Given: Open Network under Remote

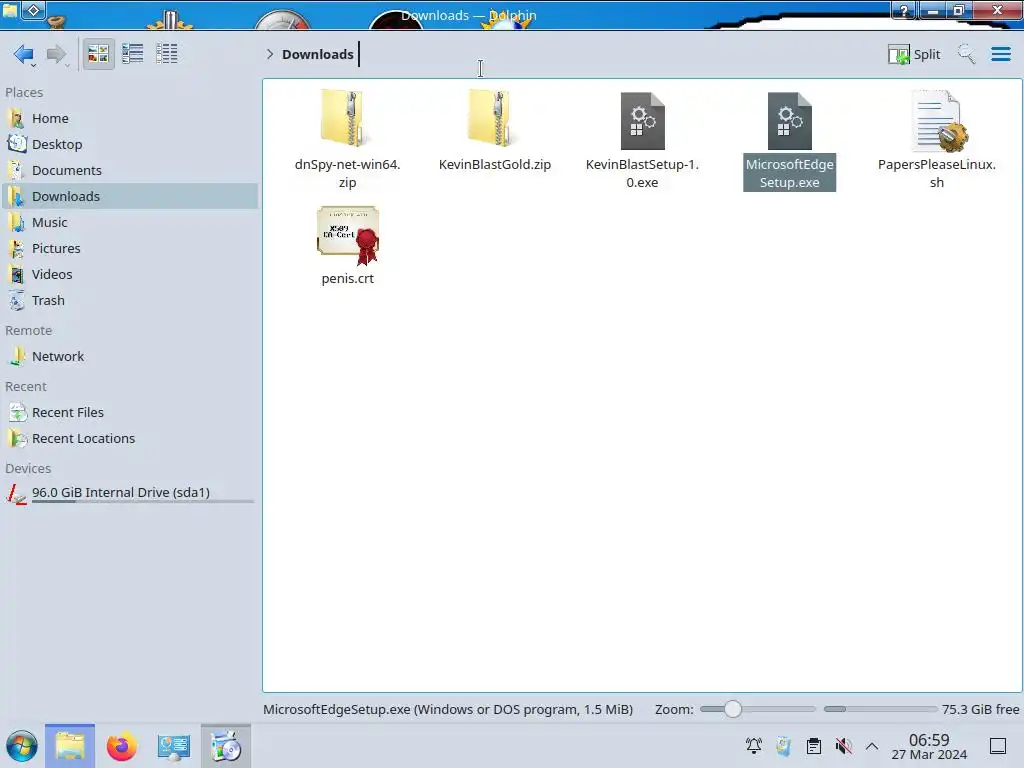Looking at the screenshot, I should point(129,357).
